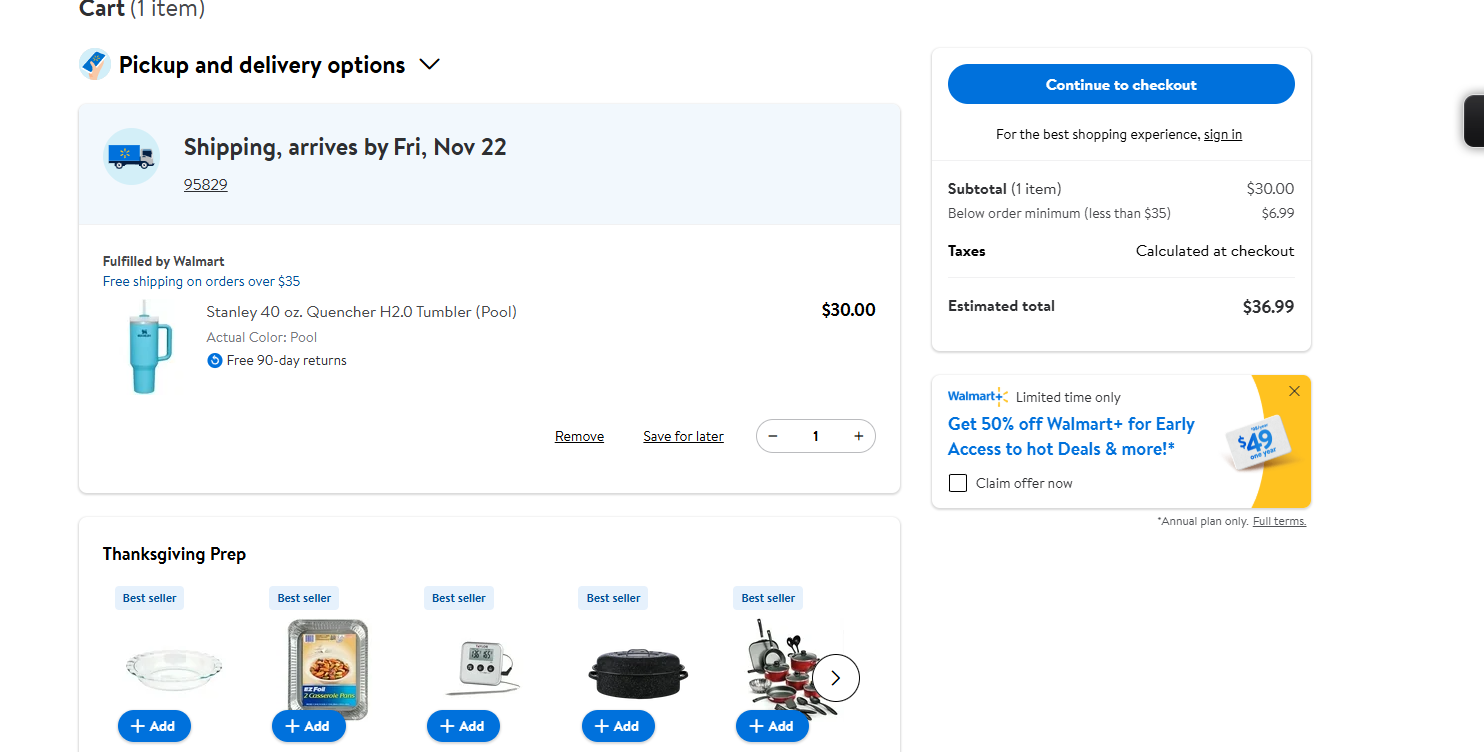The width and height of the screenshot is (1484, 752).
Task: Remove the Stanley tumbler from cart
Action: [579, 436]
